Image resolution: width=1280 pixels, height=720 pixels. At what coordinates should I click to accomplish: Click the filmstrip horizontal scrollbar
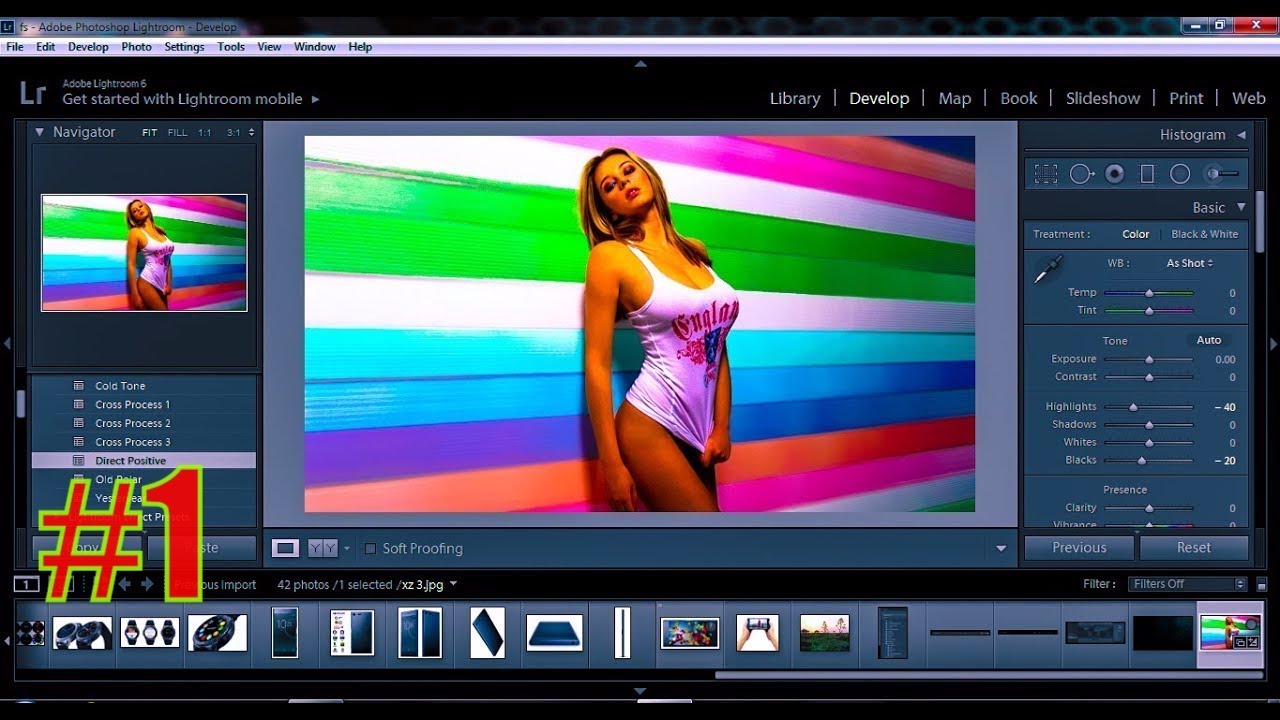(988, 675)
